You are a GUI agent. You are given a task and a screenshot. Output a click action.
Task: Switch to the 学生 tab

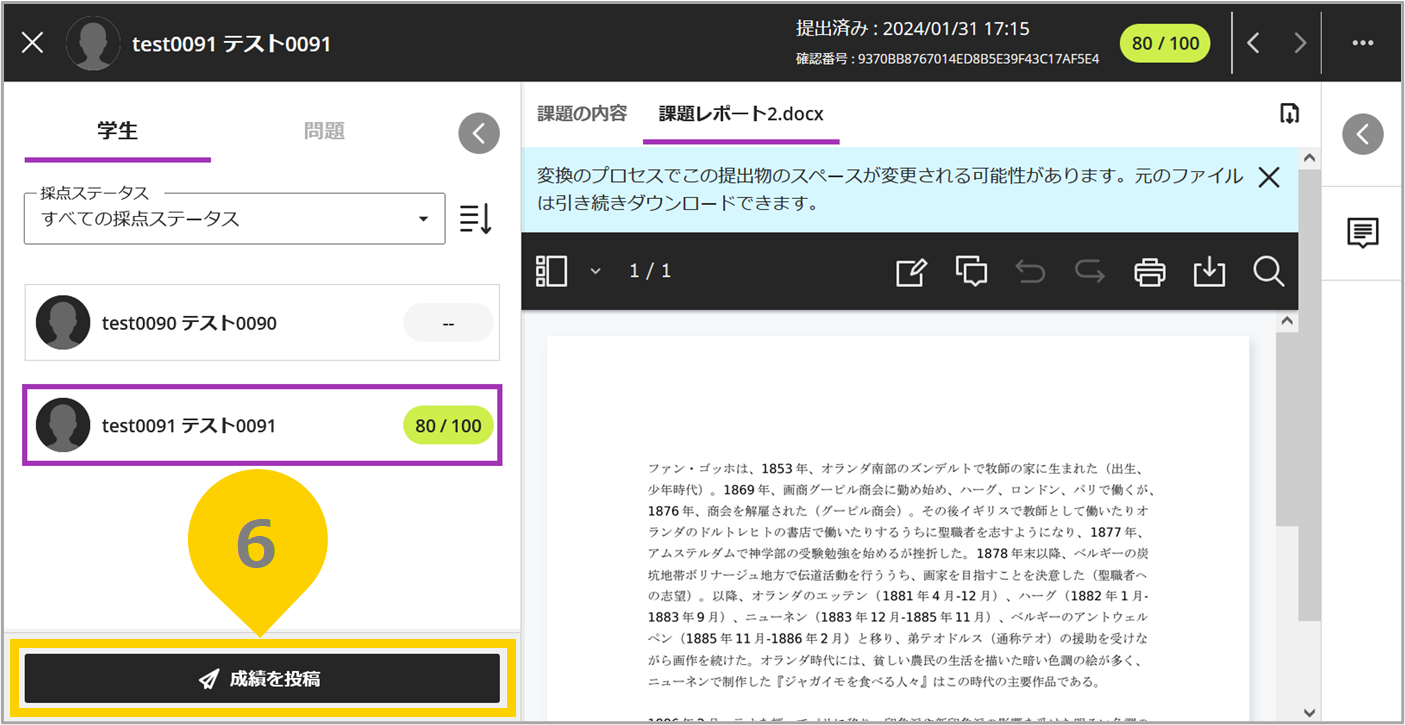117,131
